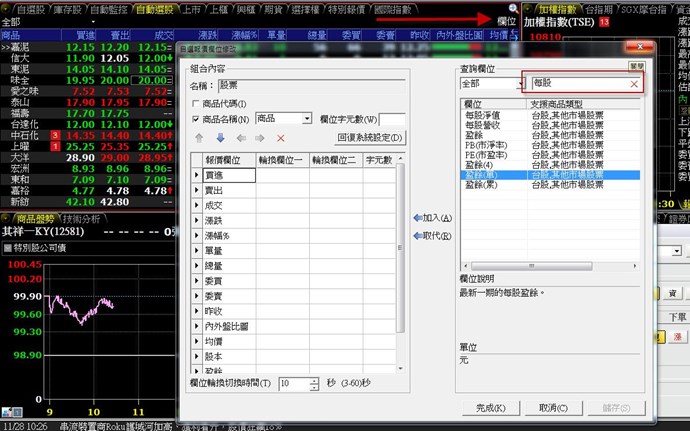Open the 自動監控 tab
The image size is (690, 431).
coord(109,9)
